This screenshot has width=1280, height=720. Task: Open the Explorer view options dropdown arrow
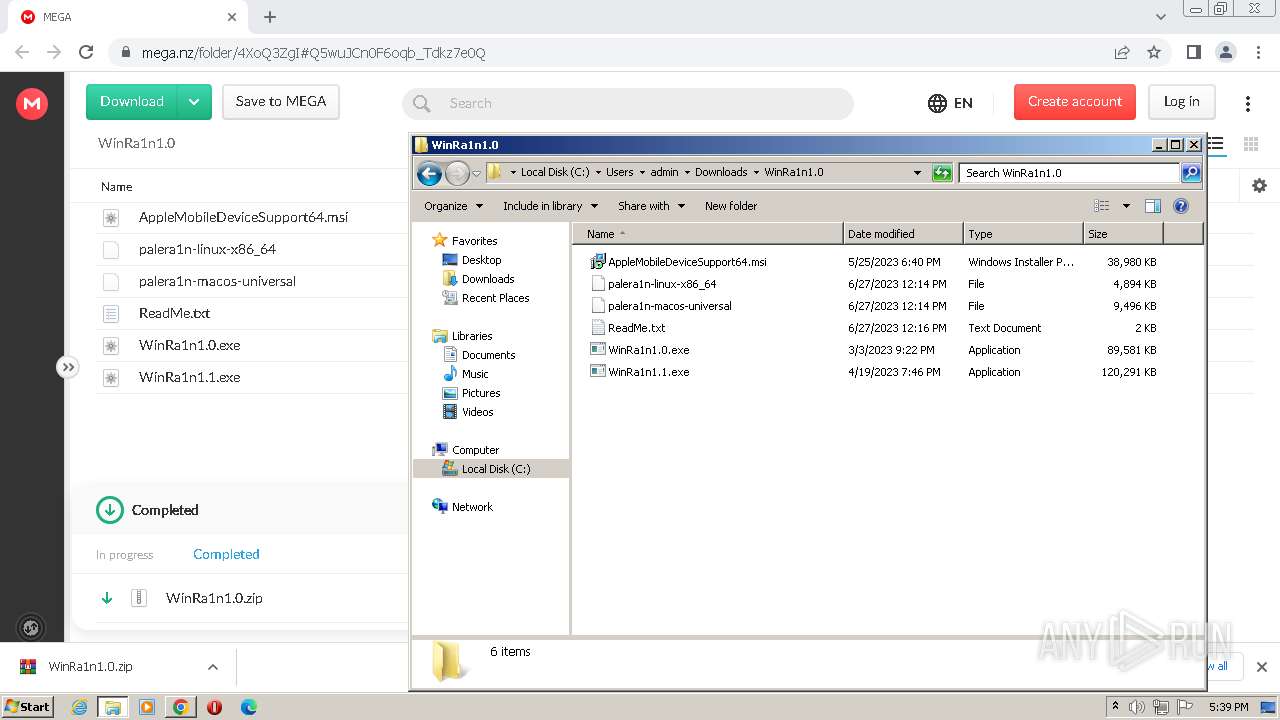pyautogui.click(x=1125, y=206)
